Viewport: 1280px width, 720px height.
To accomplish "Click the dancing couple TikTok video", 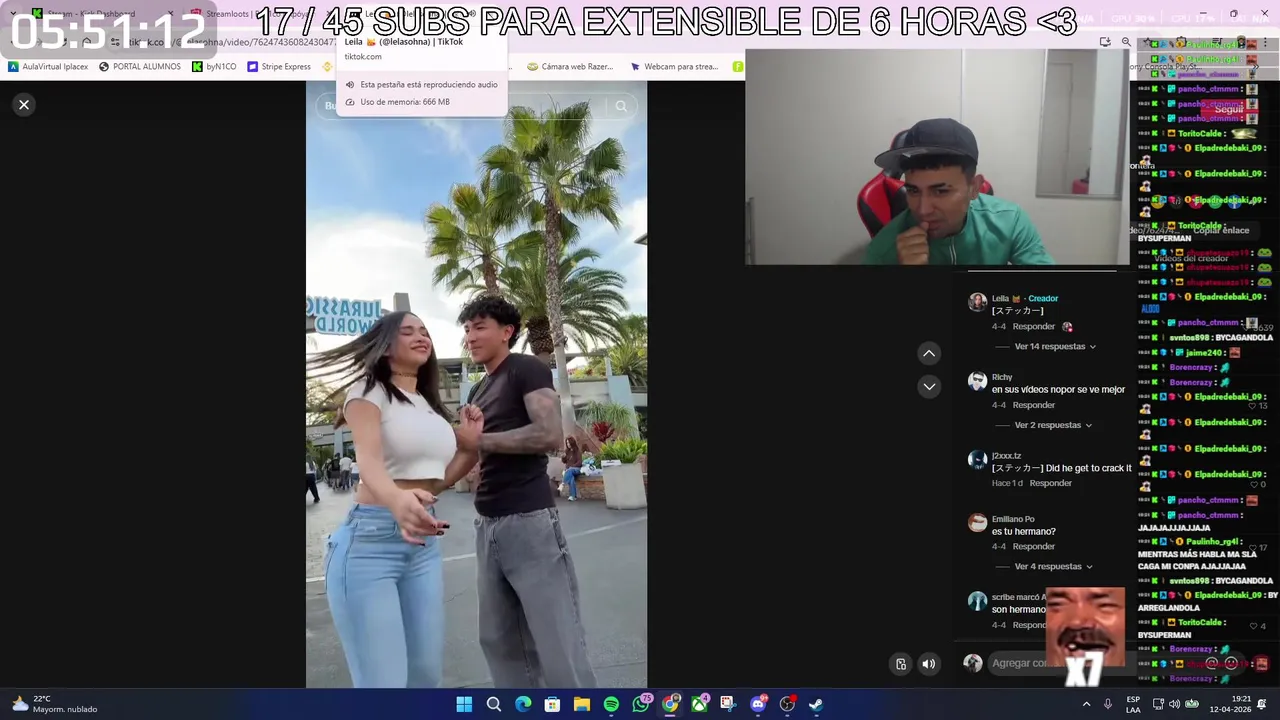I will coord(476,384).
